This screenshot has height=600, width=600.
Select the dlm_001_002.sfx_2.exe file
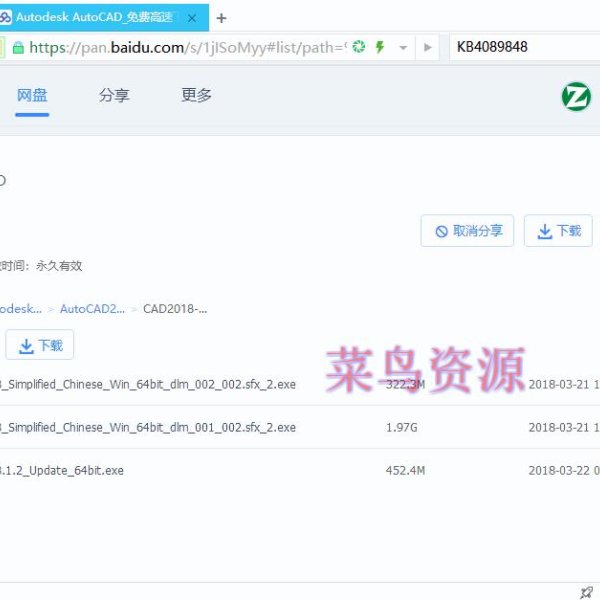coord(148,427)
